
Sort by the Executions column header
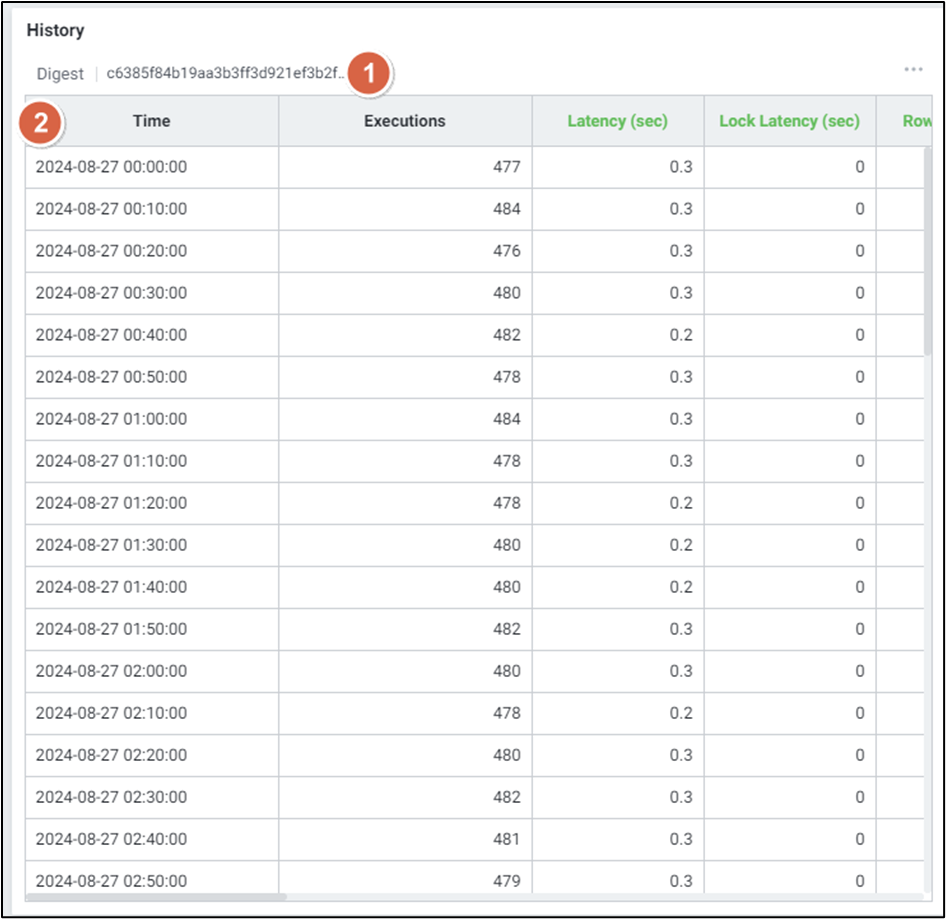pyautogui.click(x=404, y=121)
